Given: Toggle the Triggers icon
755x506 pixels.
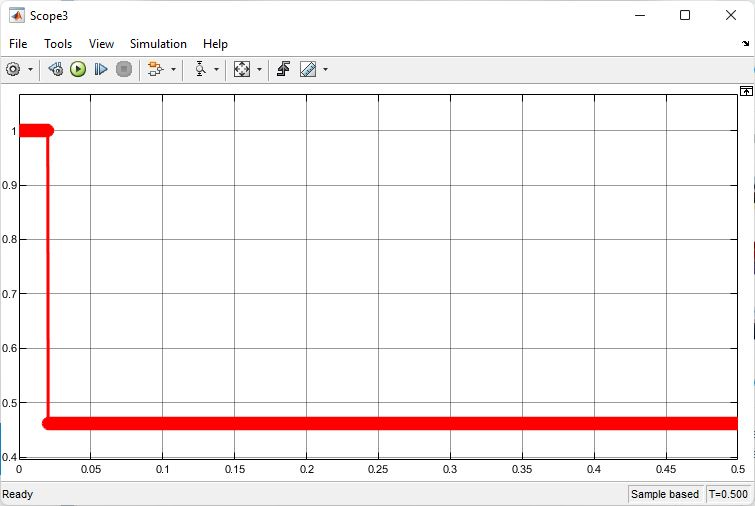Looking at the screenshot, I should pyautogui.click(x=284, y=69).
